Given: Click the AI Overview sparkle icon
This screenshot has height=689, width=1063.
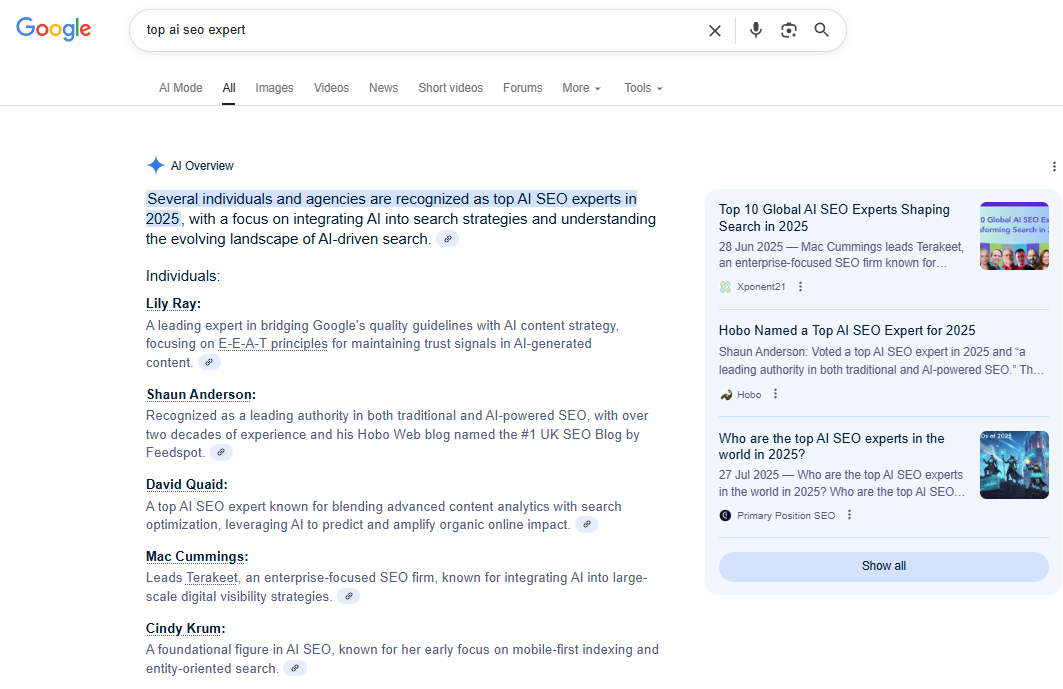Looking at the screenshot, I should pyautogui.click(x=155, y=165).
